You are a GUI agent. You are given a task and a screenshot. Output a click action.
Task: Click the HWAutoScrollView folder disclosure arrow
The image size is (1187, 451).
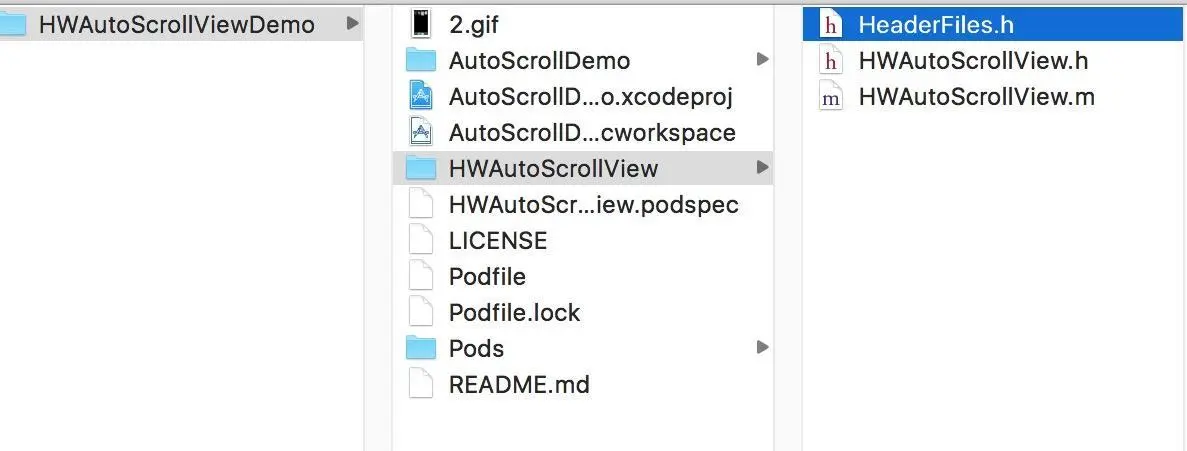point(762,167)
